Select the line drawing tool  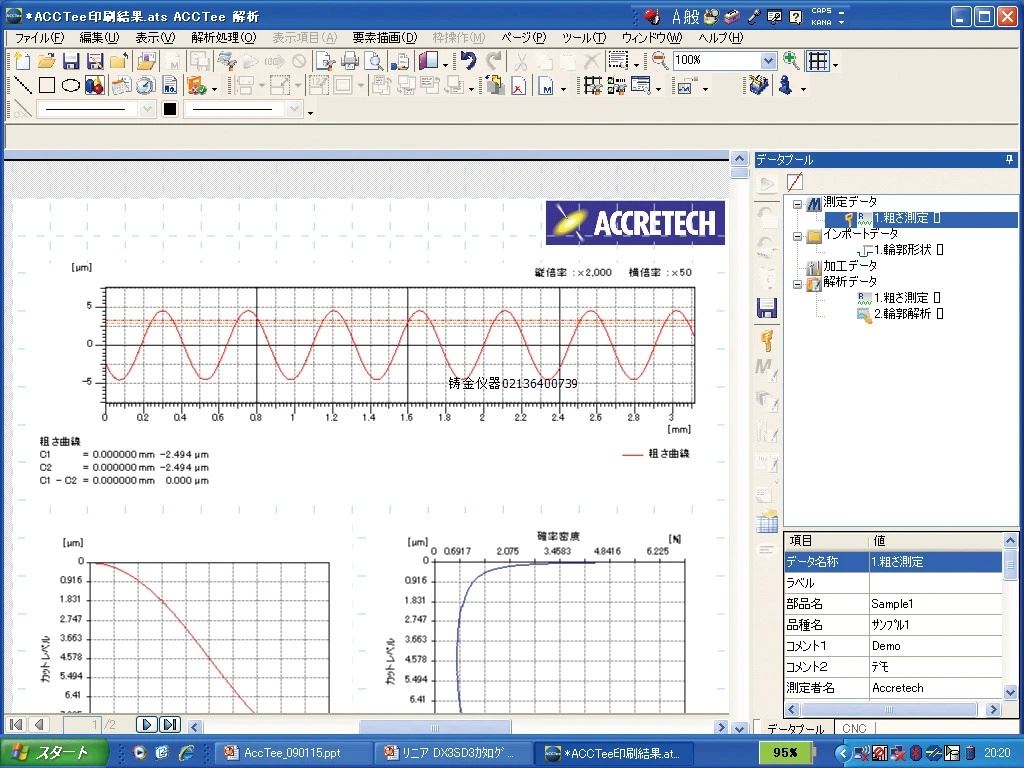click(21, 86)
